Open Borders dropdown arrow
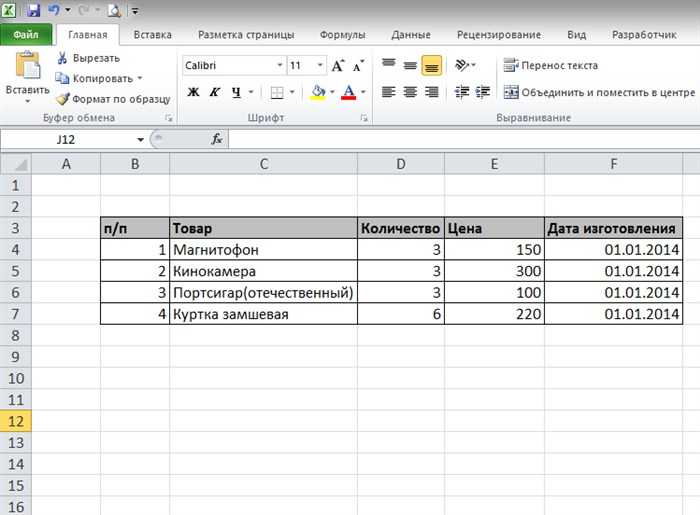This screenshot has height=515, width=700. (x=292, y=92)
